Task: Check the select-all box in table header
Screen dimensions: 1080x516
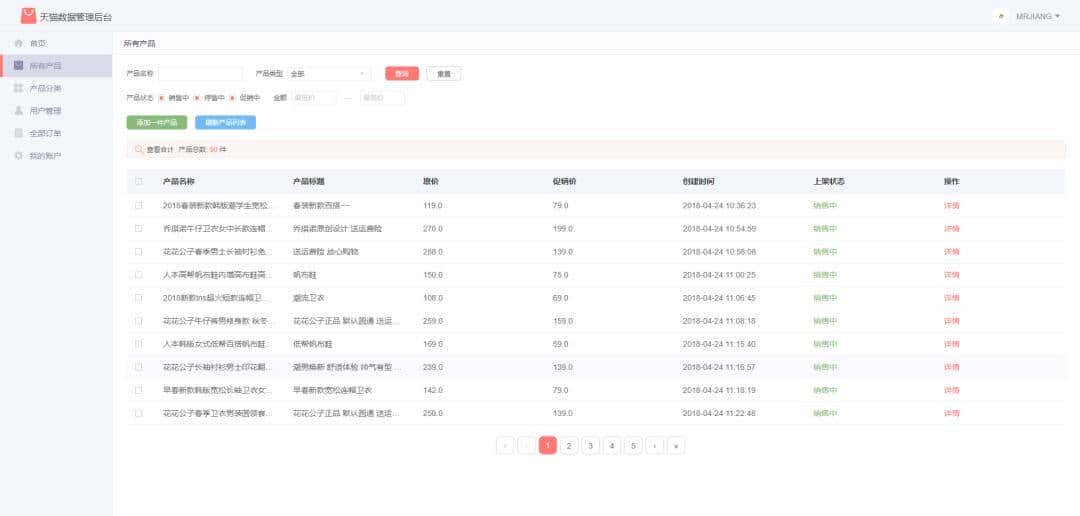Action: [x=138, y=181]
